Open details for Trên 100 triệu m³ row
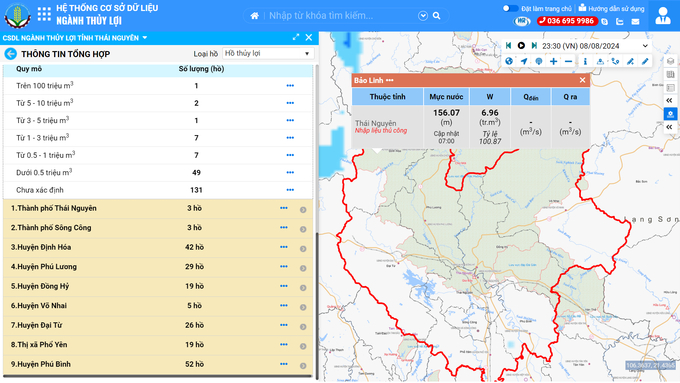Screen dimensions: 680x383 [290, 86]
